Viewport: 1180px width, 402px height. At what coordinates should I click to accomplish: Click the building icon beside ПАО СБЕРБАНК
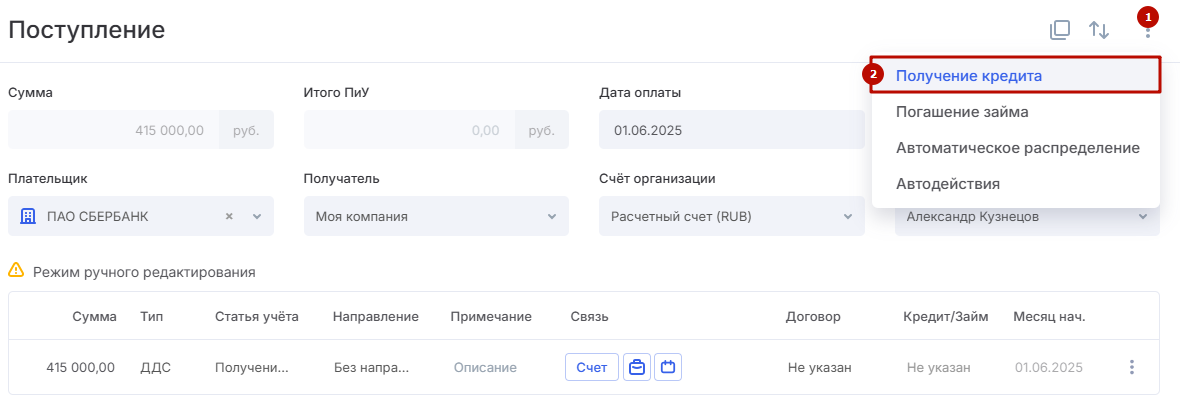coord(27,216)
